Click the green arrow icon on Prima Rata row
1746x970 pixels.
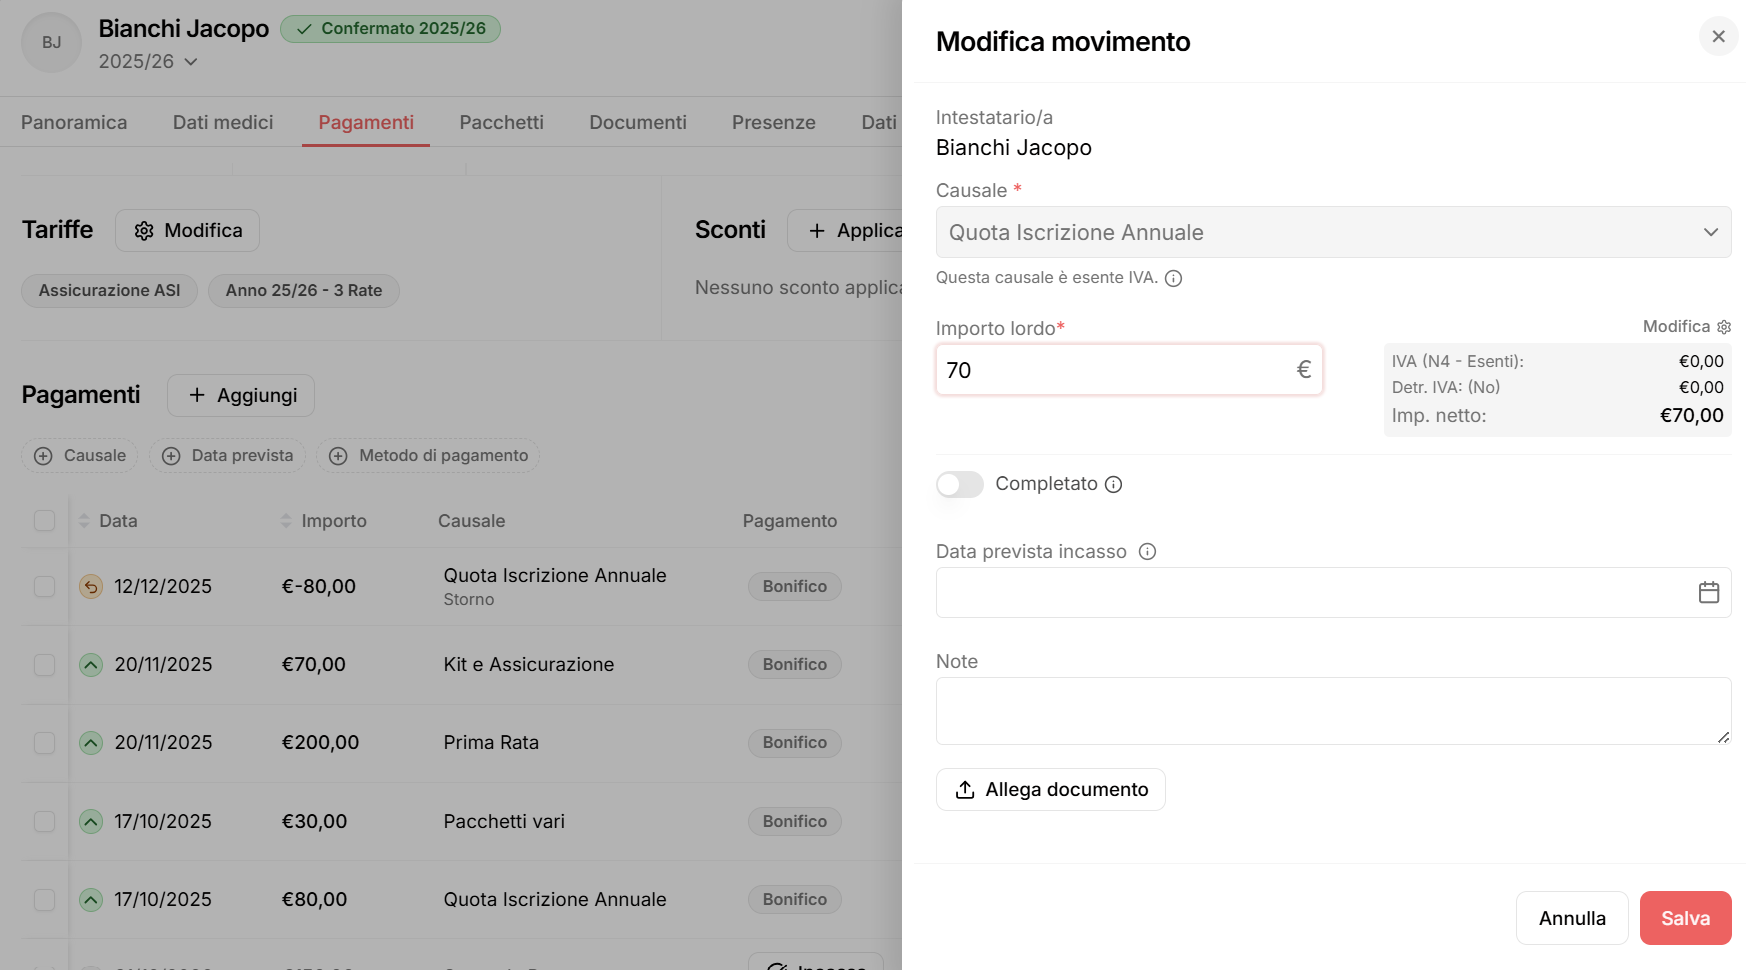tap(91, 743)
